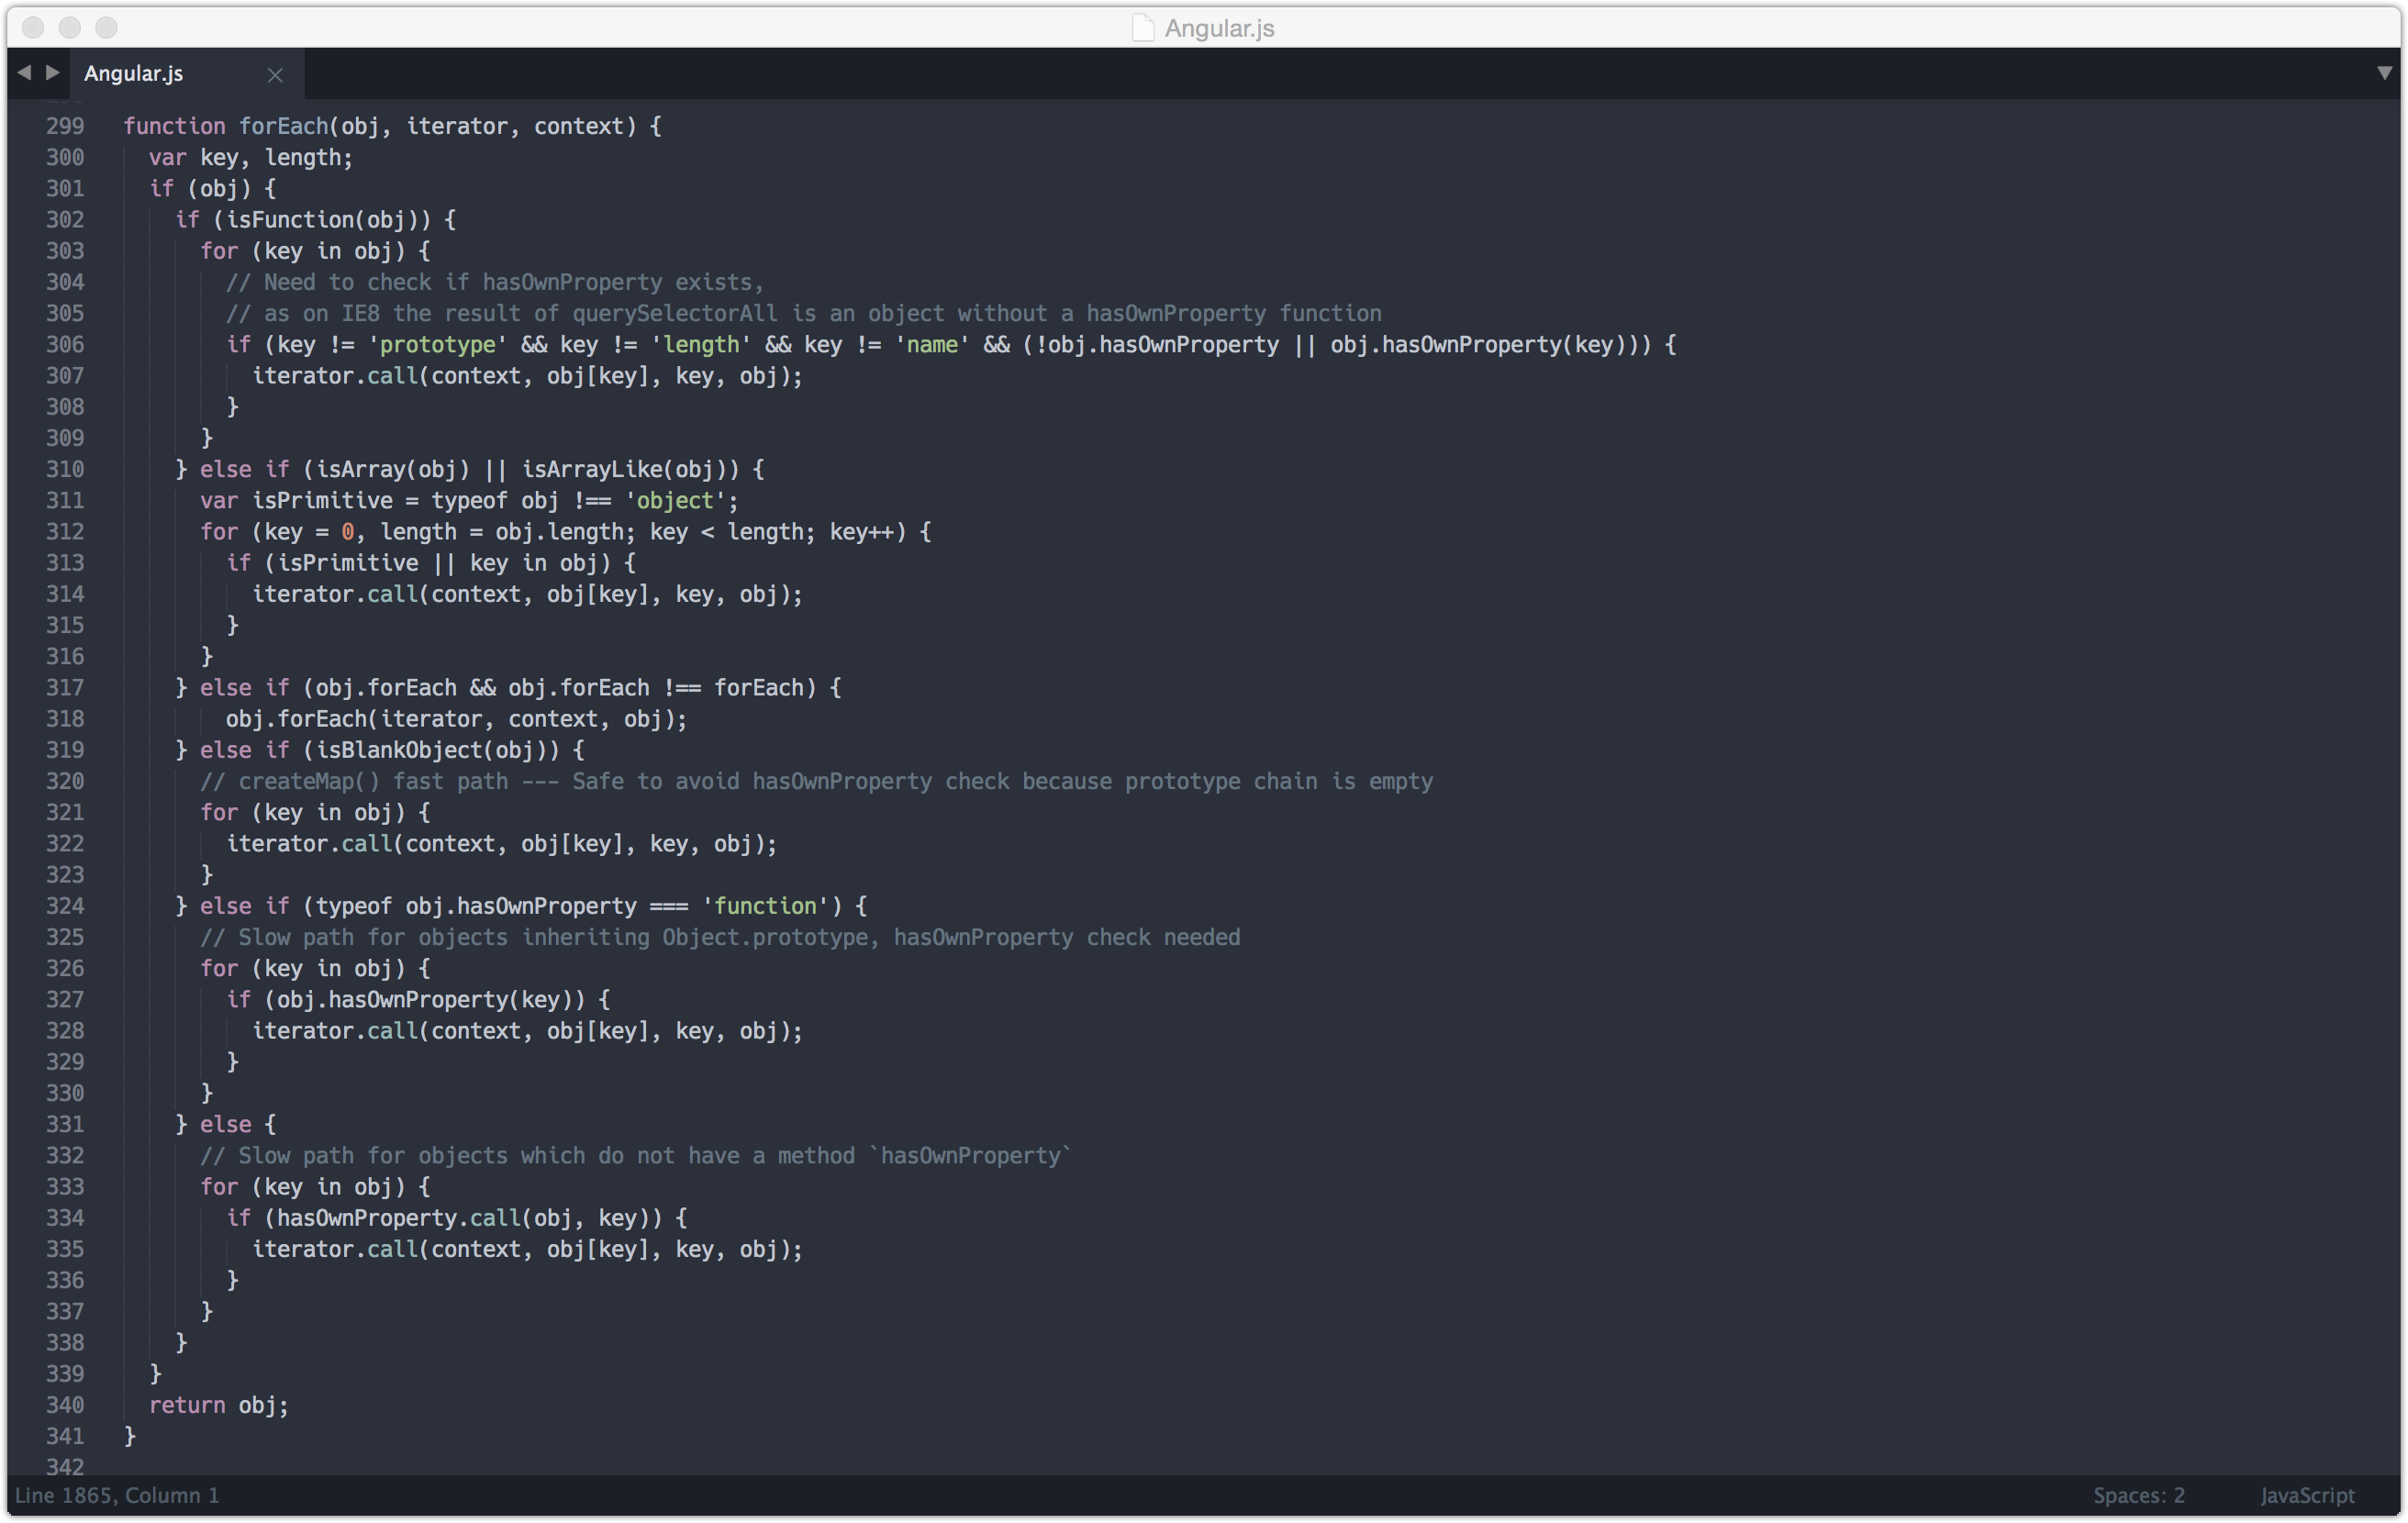This screenshot has width=2408, height=1523.
Task: Click the return keyword on line 340
Action: pyautogui.click(x=187, y=1405)
